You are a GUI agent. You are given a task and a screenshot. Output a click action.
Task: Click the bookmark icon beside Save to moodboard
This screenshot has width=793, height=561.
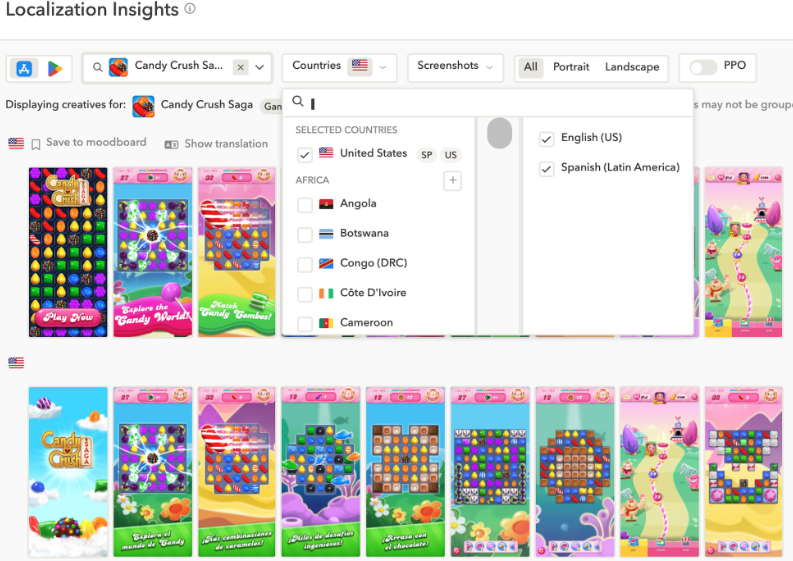36,145
